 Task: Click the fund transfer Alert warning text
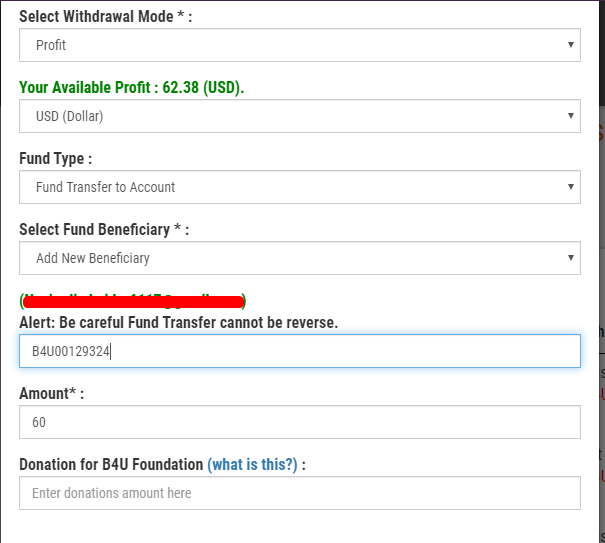[x=178, y=322]
